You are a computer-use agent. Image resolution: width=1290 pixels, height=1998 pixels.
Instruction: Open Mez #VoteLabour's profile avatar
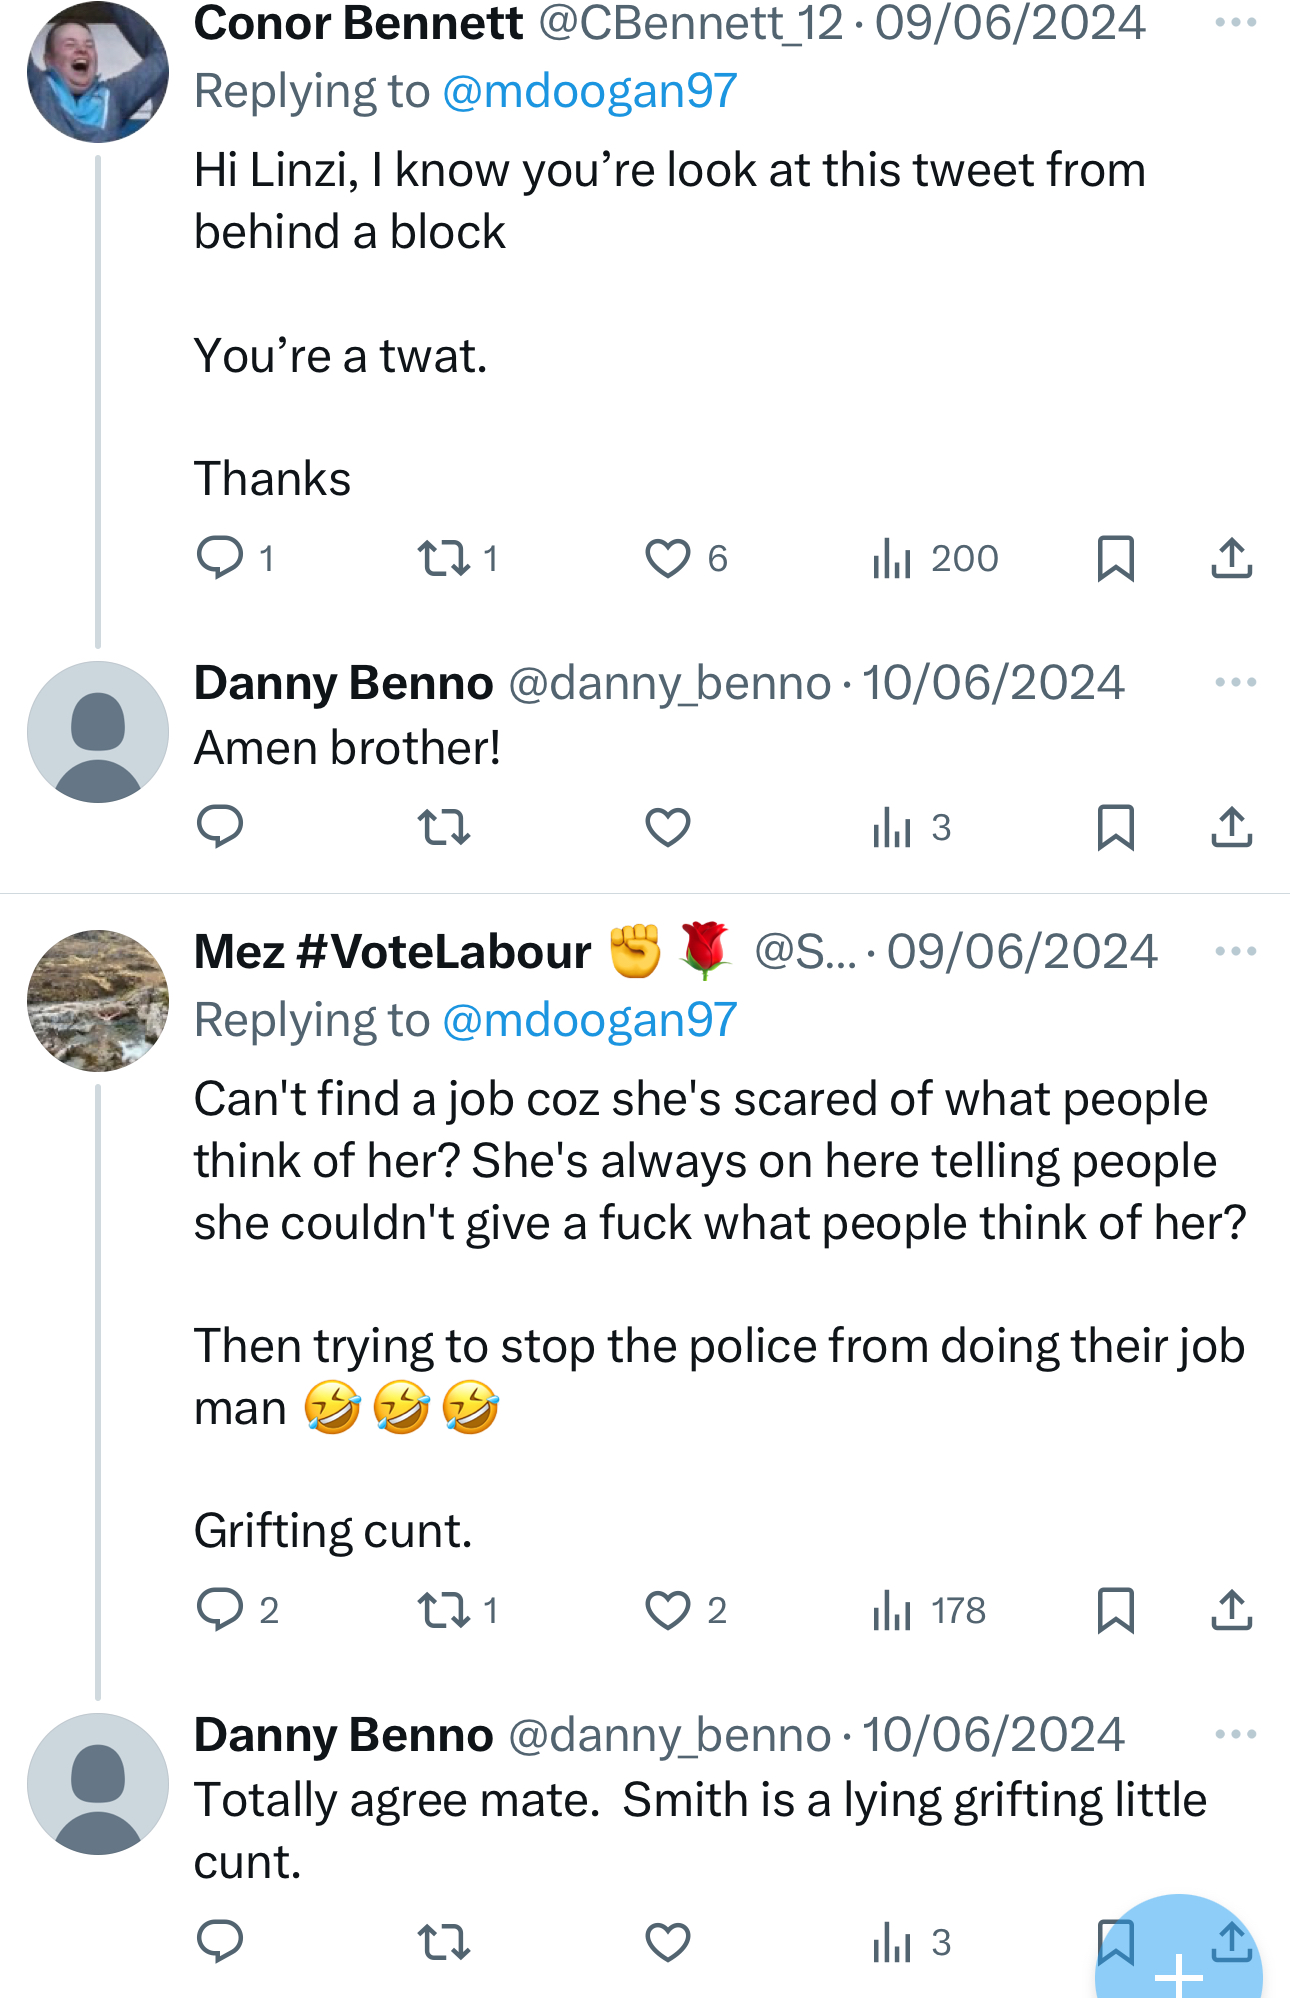[98, 1001]
